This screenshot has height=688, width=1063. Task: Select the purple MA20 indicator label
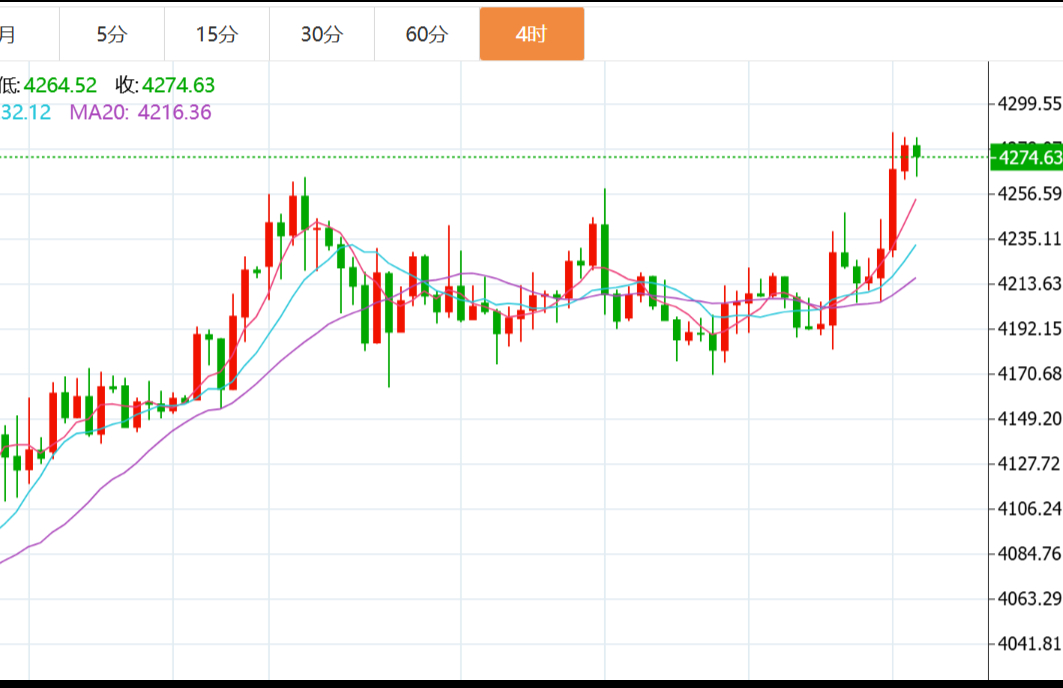99,112
